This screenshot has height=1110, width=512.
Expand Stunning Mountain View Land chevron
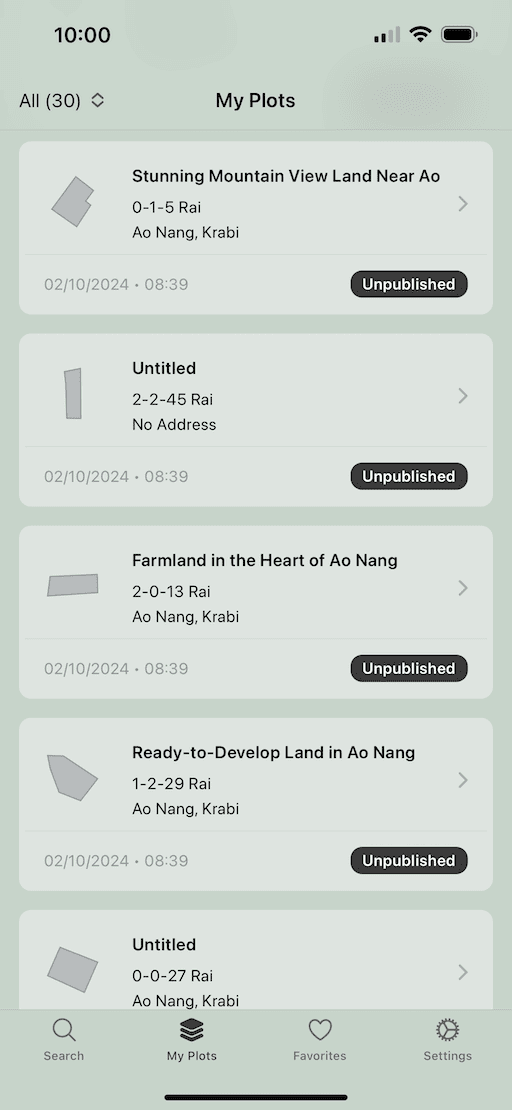pyautogui.click(x=463, y=204)
